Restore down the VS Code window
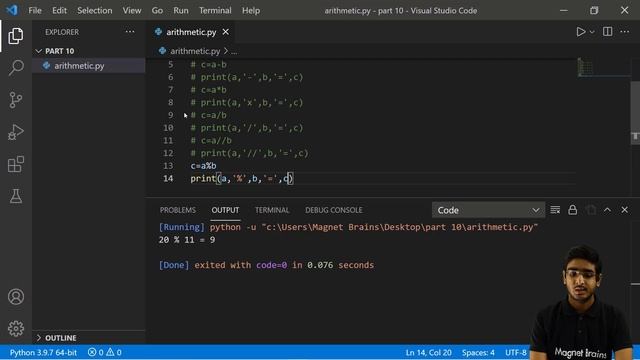This screenshot has height=360, width=640. pyautogui.click(x=594, y=10)
